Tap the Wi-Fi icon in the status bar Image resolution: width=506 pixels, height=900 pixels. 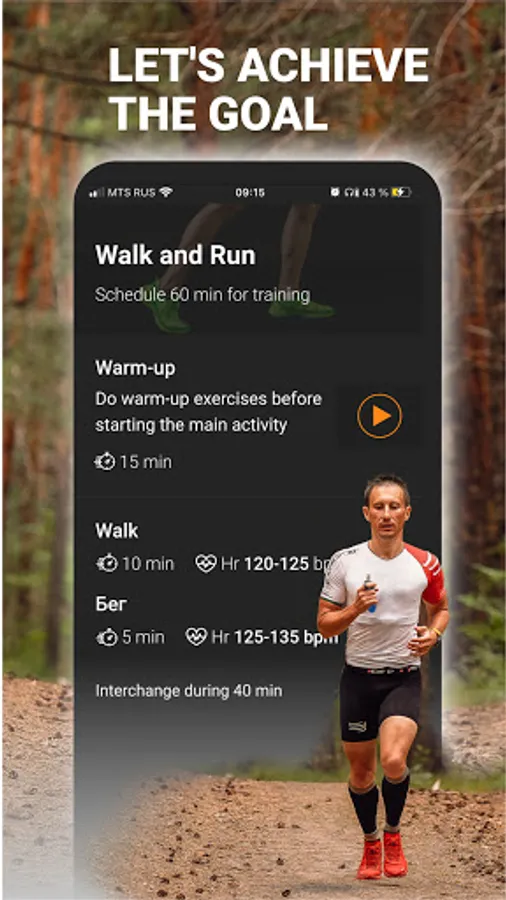point(166,192)
